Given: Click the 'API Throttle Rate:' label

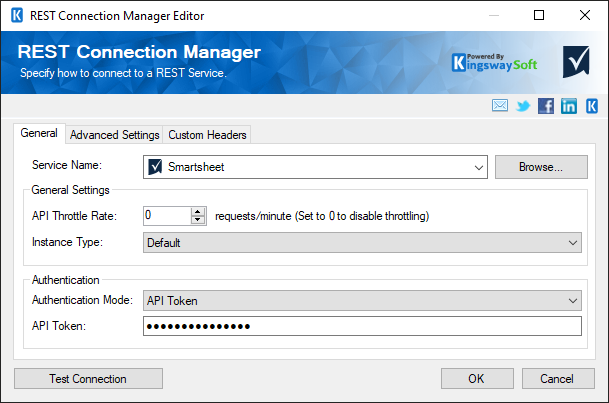Looking at the screenshot, I should pos(74,216).
